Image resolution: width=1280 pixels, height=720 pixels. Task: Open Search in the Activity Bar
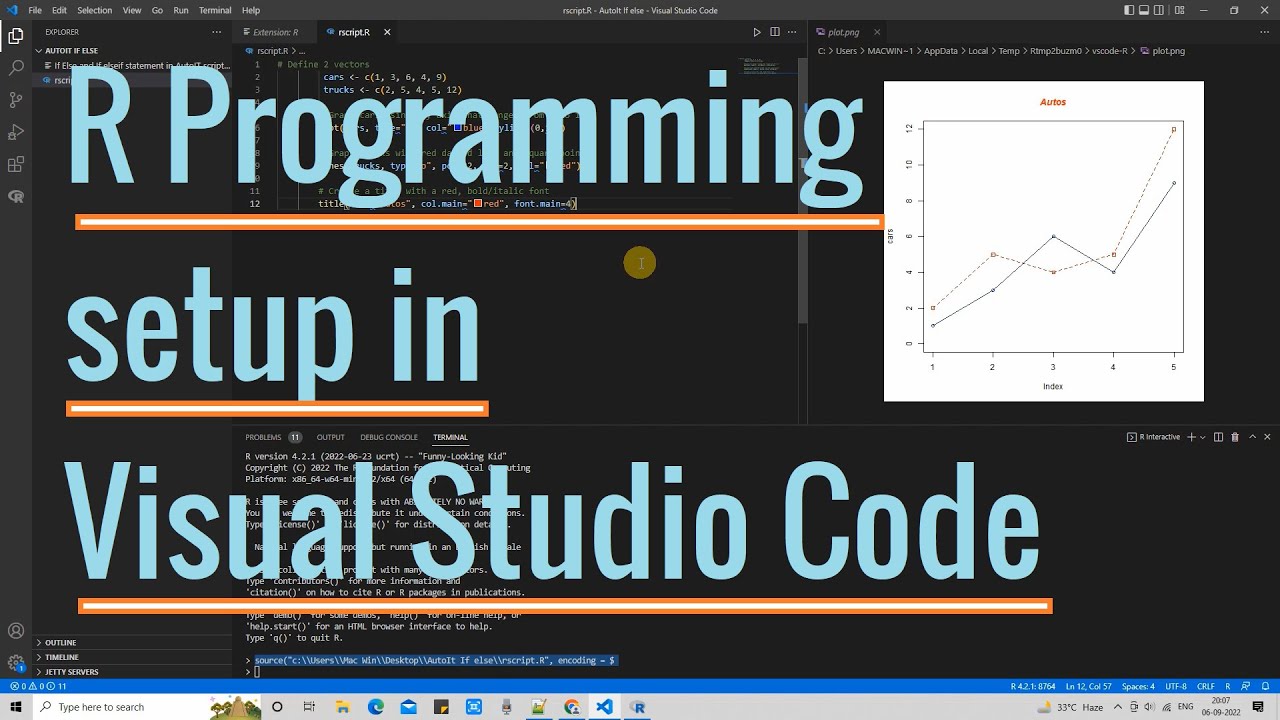pyautogui.click(x=15, y=67)
